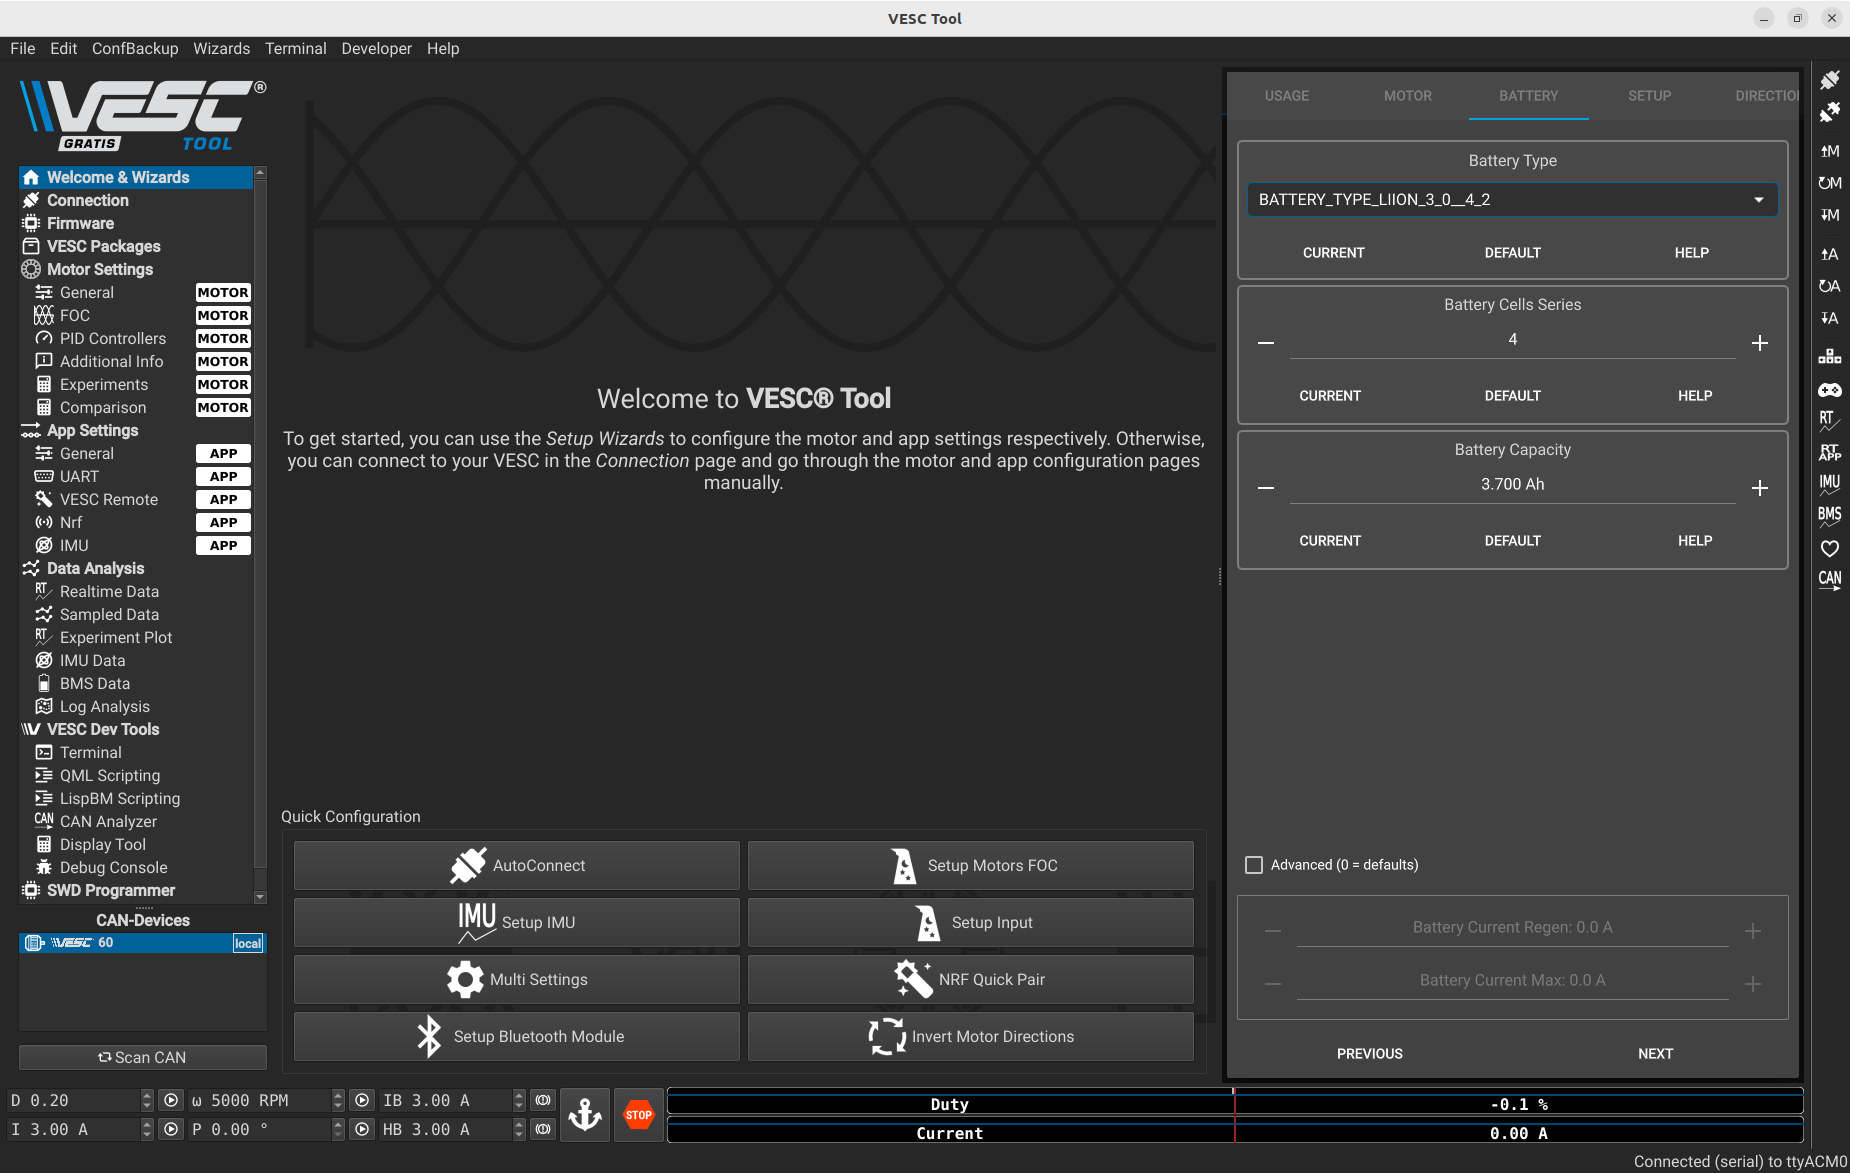Click the AutoConnect button
The width and height of the screenshot is (1850, 1173).
pos(517,865)
